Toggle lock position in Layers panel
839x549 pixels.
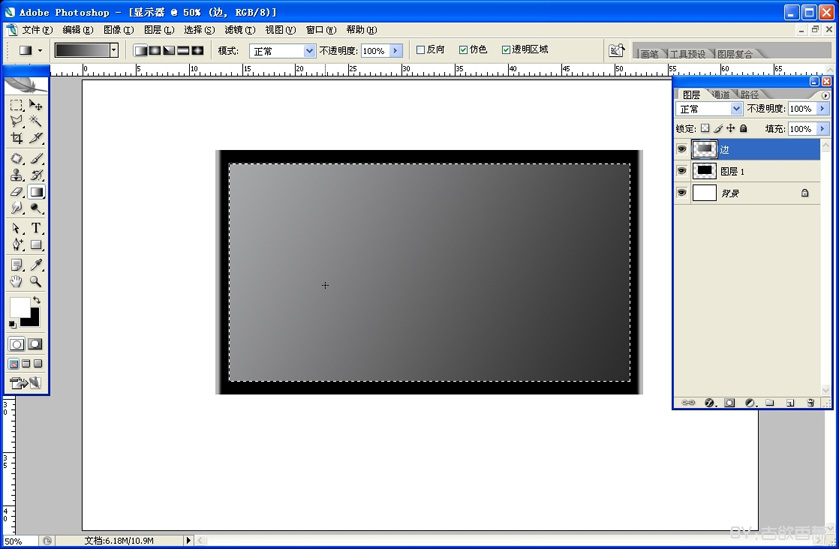pyautogui.click(x=730, y=128)
